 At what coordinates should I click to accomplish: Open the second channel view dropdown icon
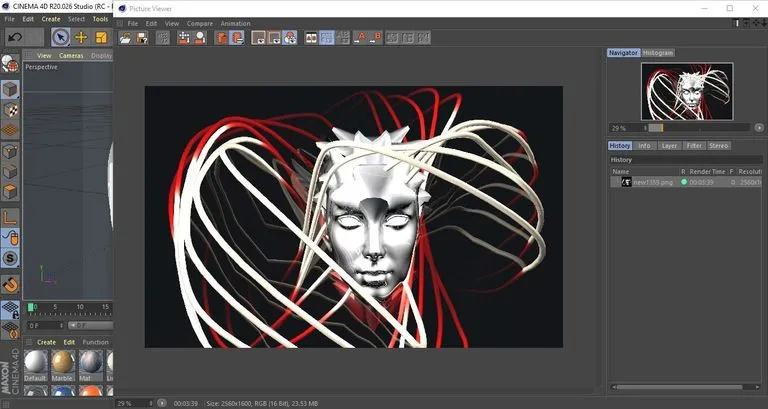point(274,38)
